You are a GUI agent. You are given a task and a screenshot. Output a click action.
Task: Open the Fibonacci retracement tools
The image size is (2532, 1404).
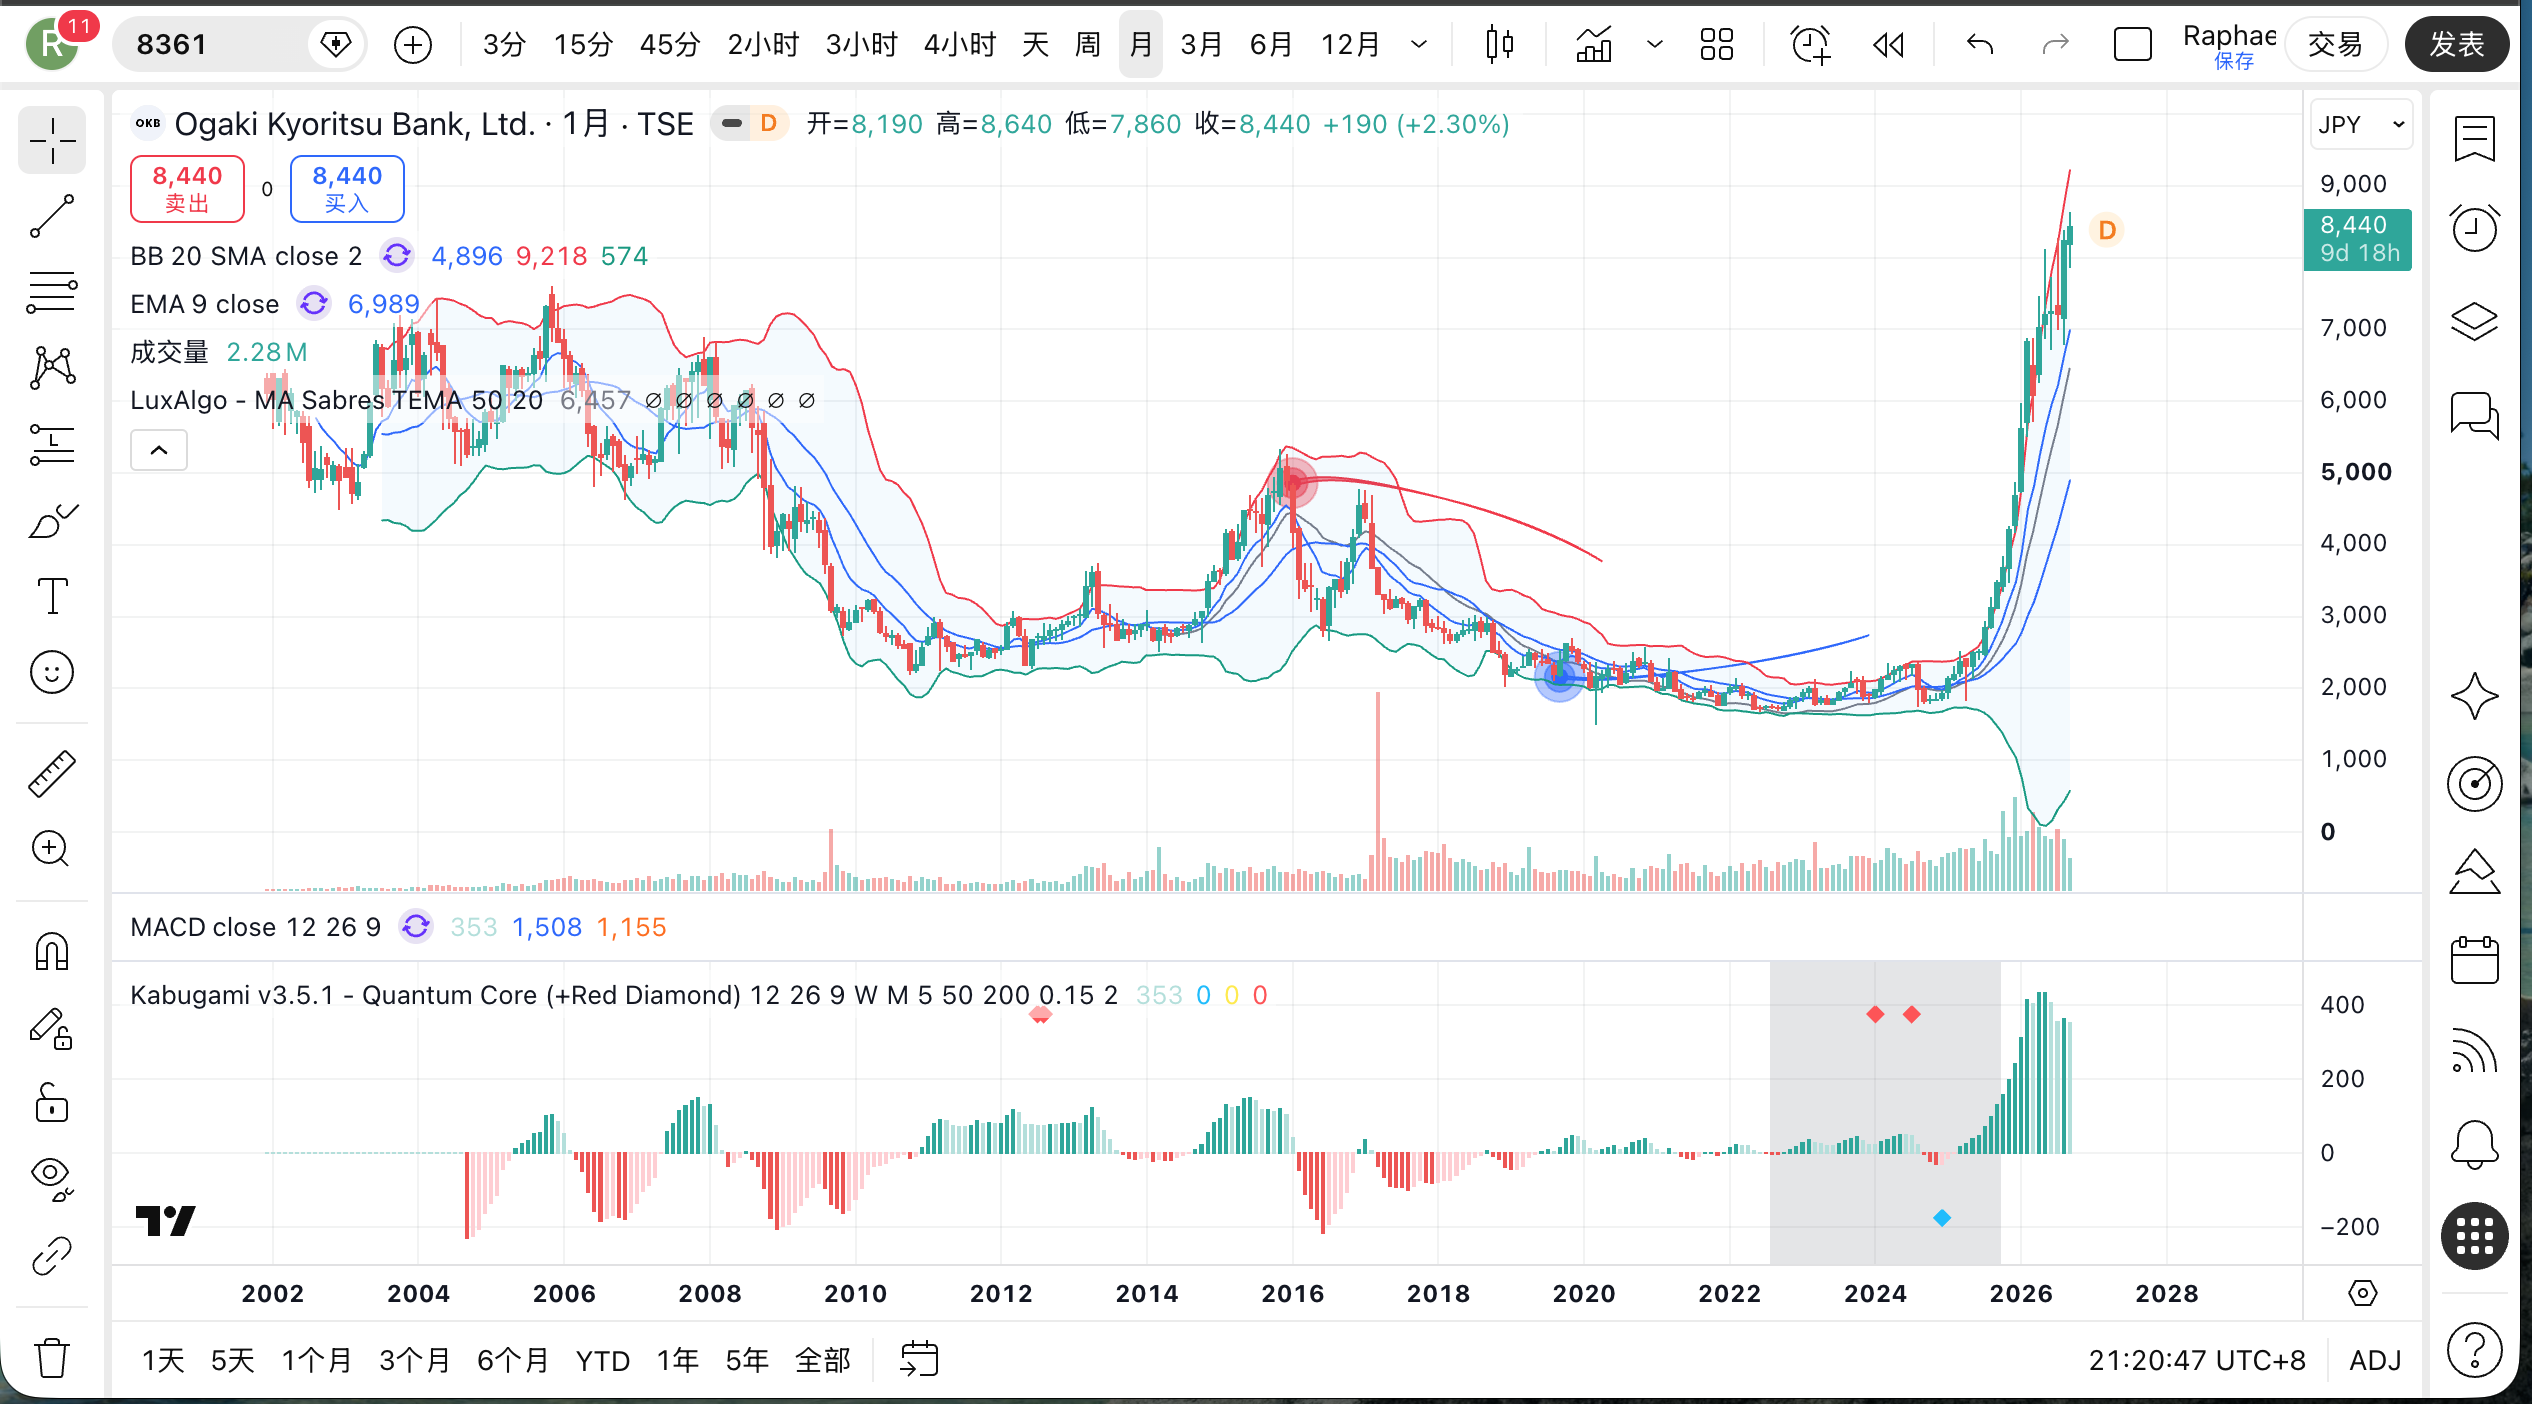tap(52, 293)
